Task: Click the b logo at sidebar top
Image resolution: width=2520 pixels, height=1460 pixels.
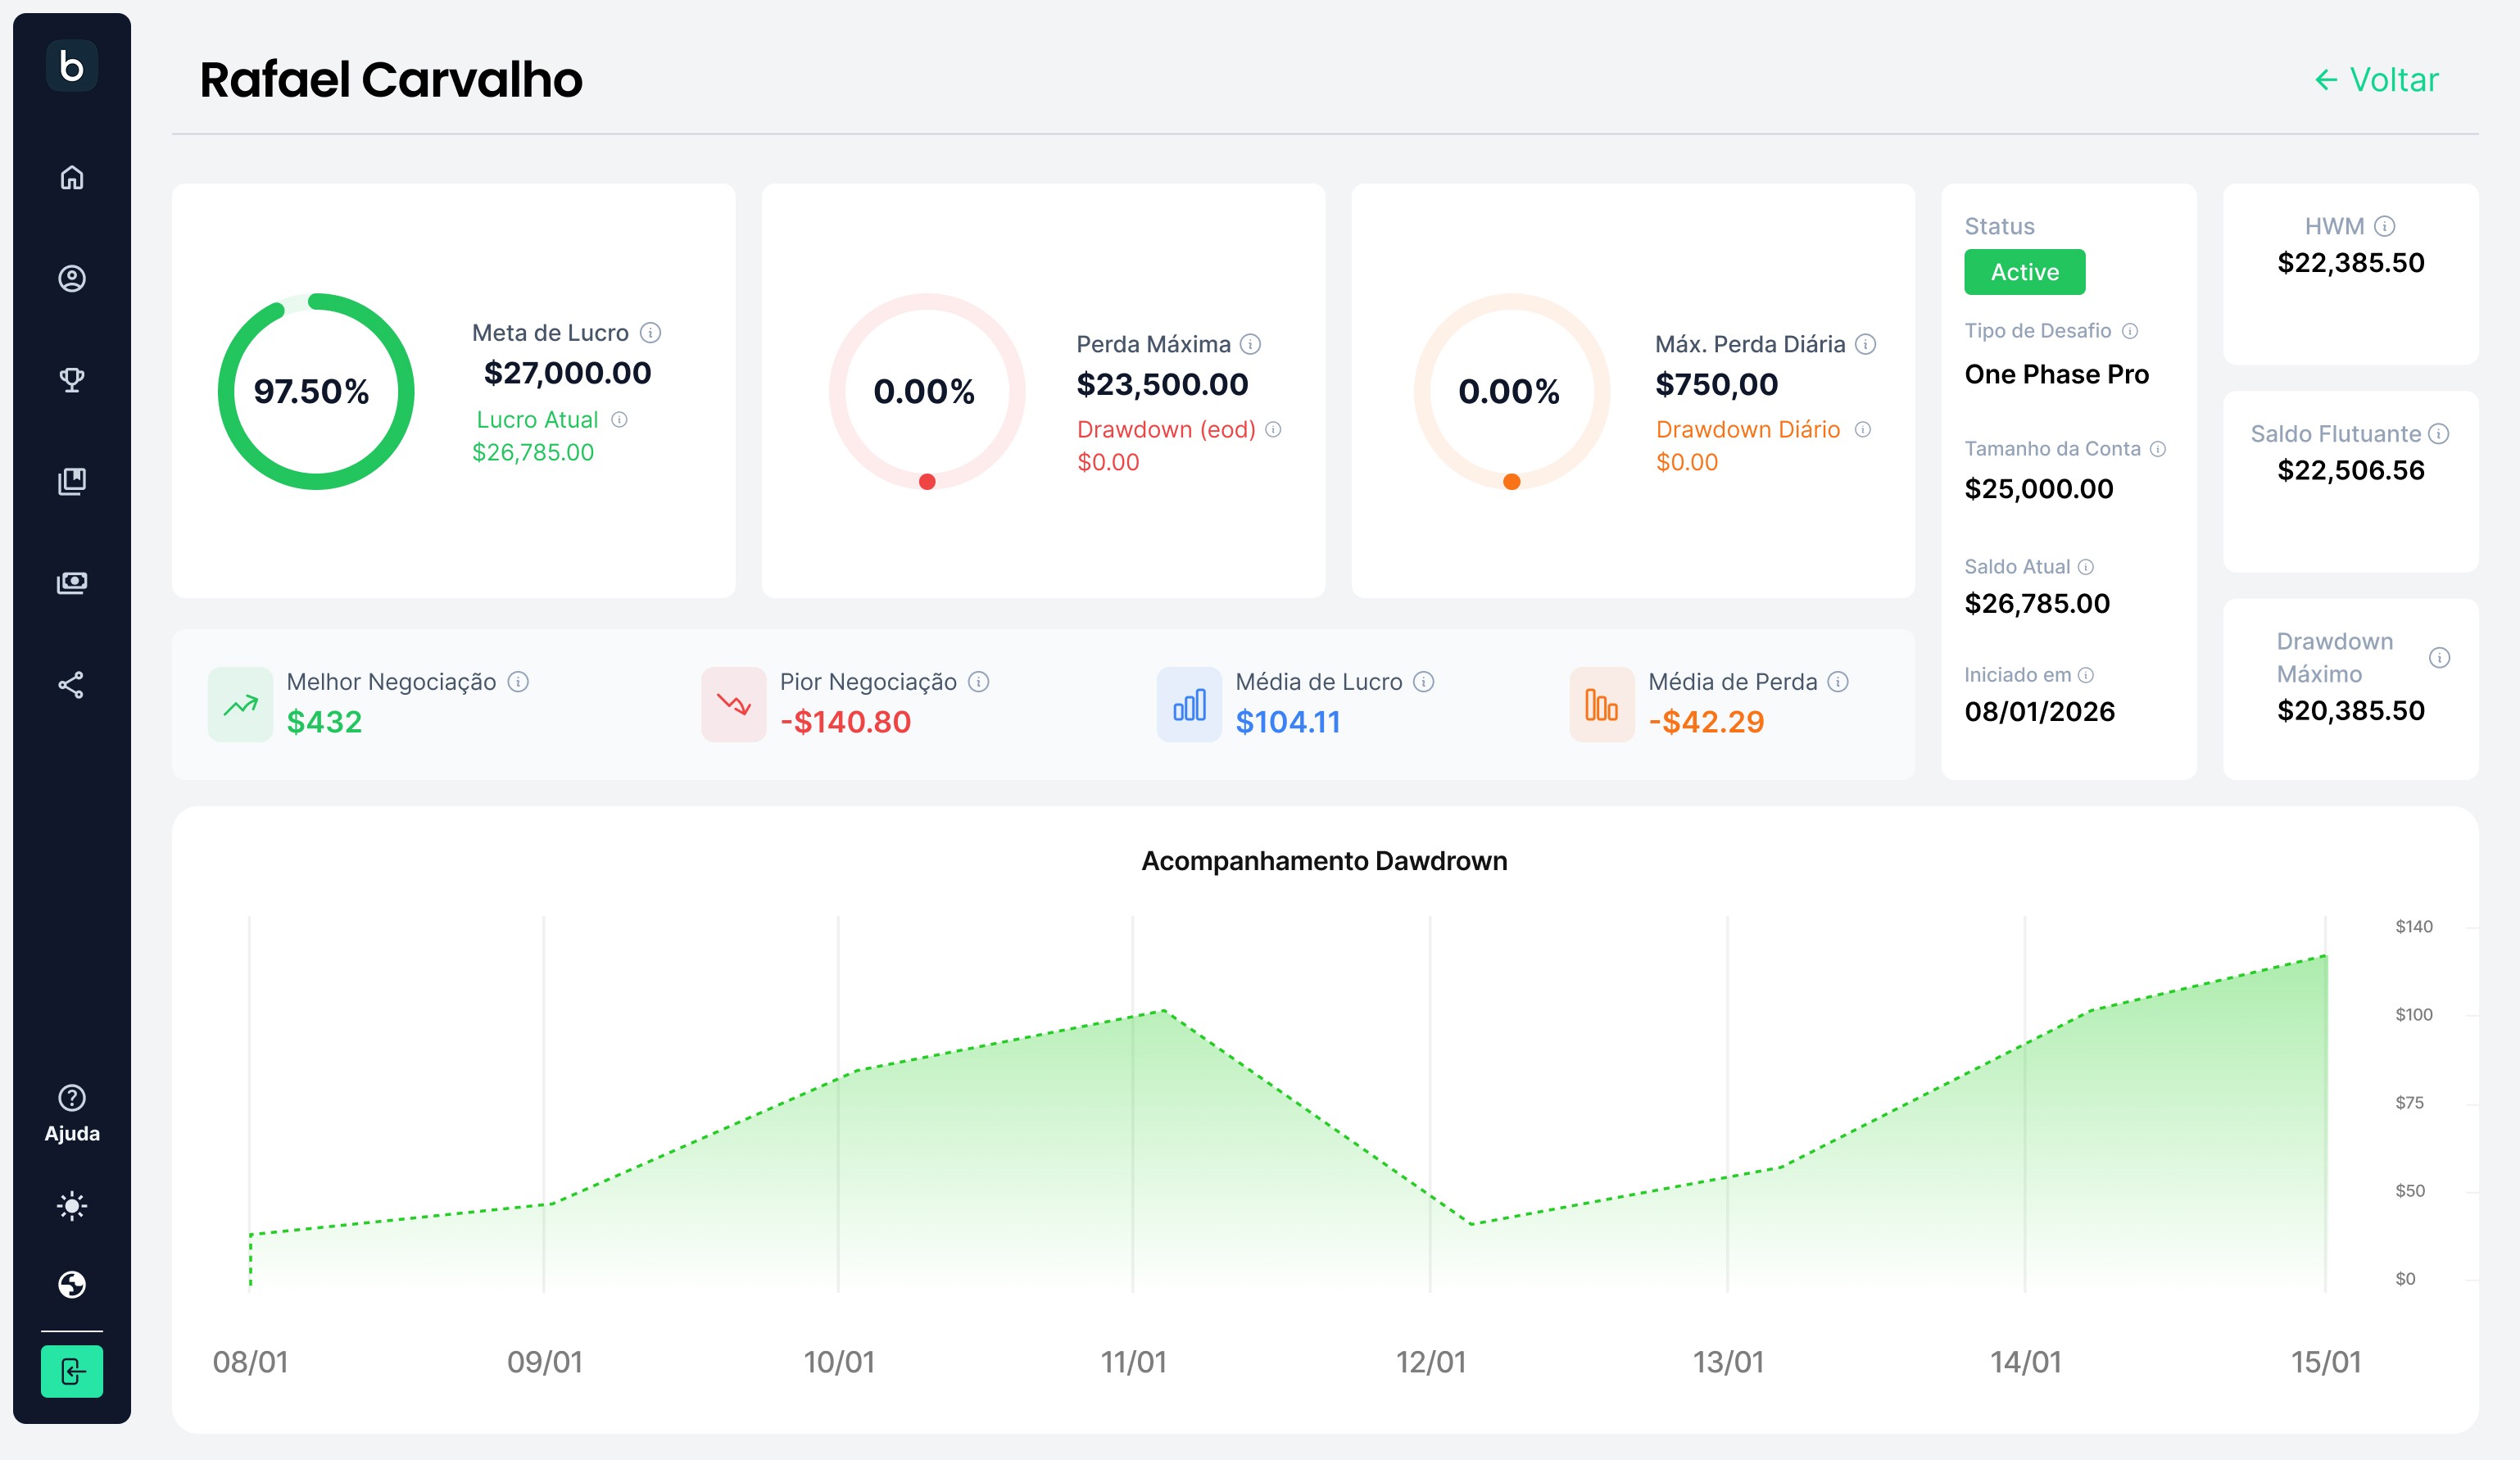Action: coord(72,66)
